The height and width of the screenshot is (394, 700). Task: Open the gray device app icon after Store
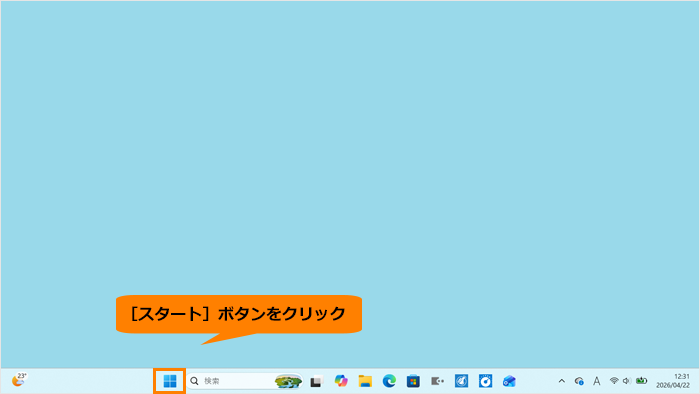[x=437, y=381]
